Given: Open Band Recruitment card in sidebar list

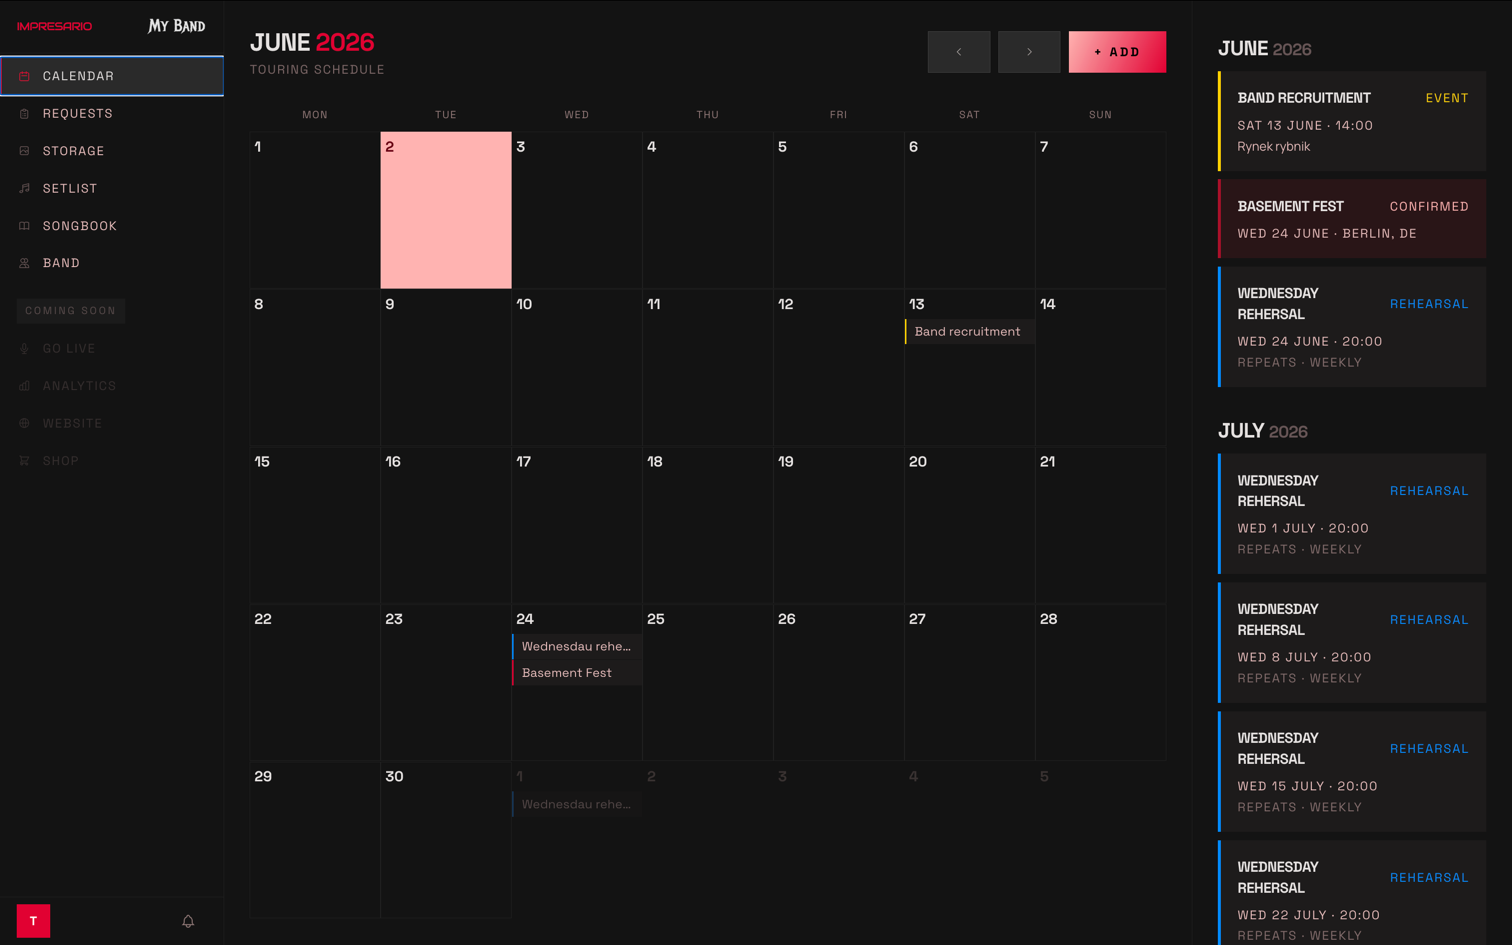Looking at the screenshot, I should (1352, 121).
